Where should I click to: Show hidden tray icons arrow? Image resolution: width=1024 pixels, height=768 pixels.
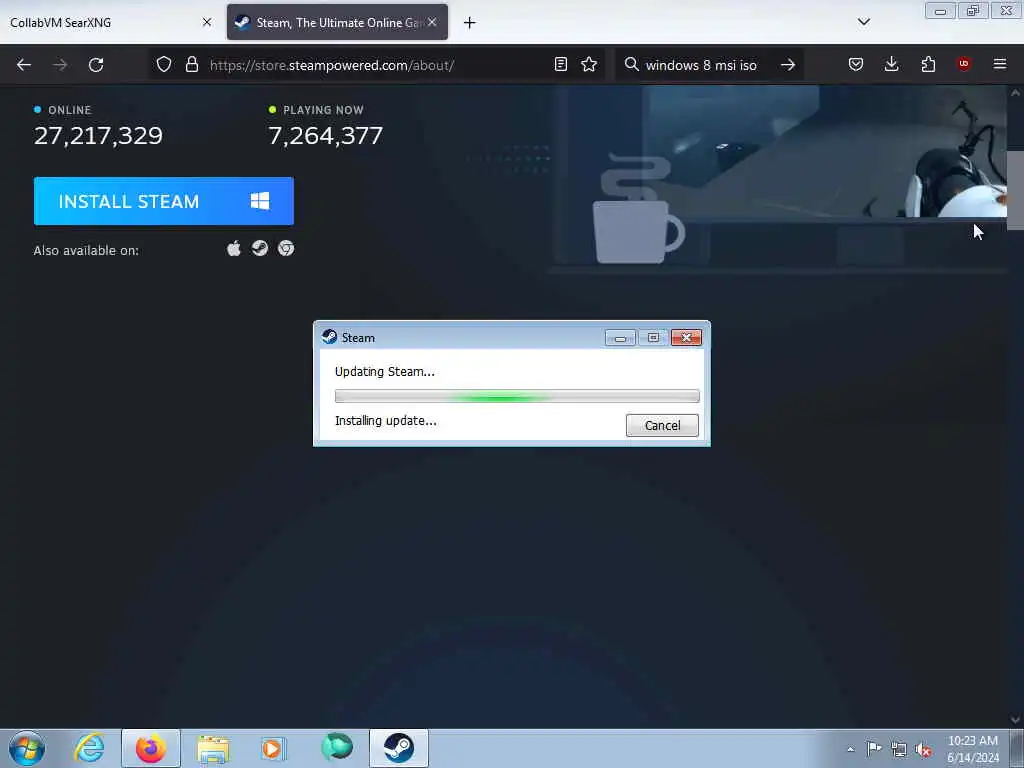point(850,749)
